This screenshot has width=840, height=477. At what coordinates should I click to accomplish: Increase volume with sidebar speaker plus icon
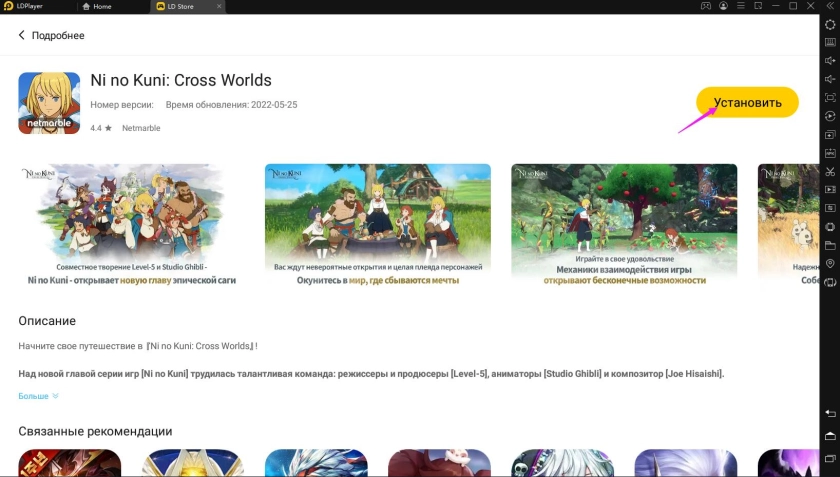(830, 61)
